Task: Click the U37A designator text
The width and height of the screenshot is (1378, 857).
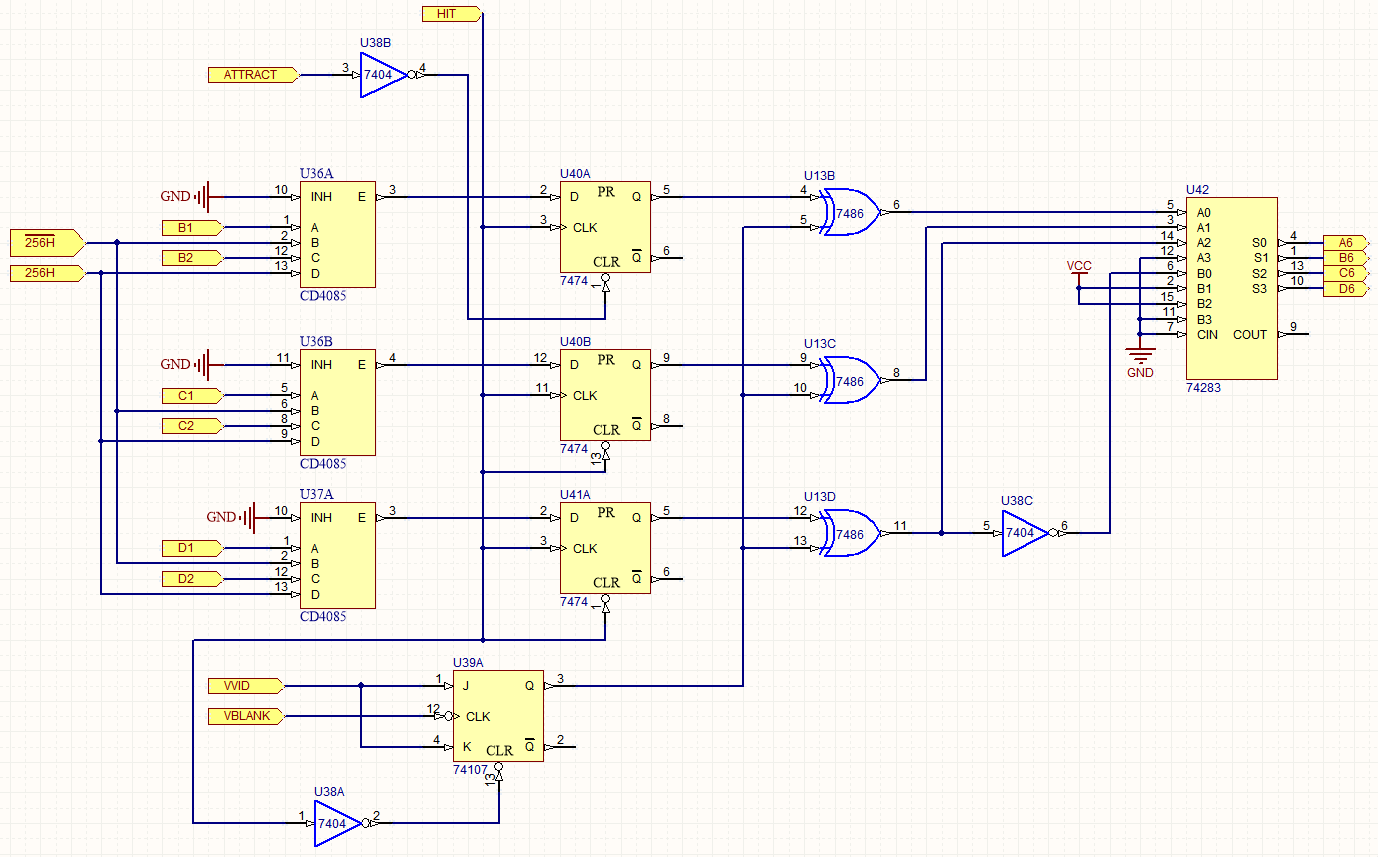Action: 316,494
